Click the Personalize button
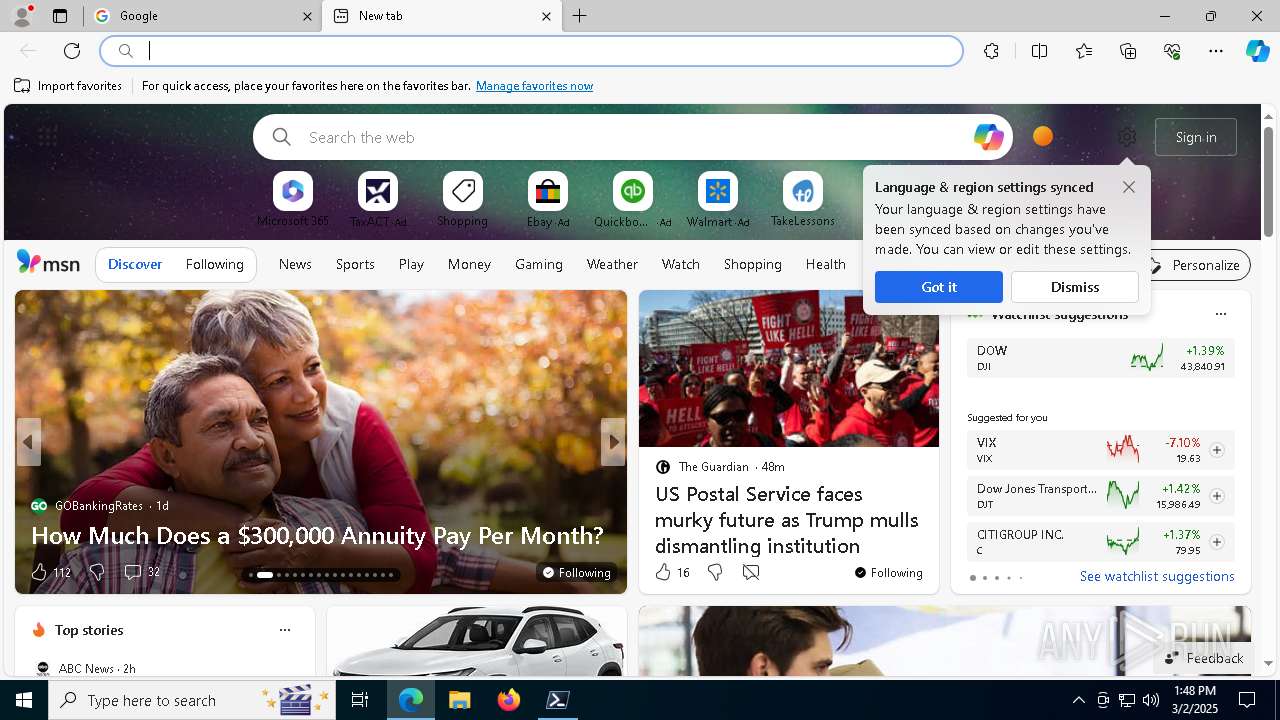 point(1196,265)
